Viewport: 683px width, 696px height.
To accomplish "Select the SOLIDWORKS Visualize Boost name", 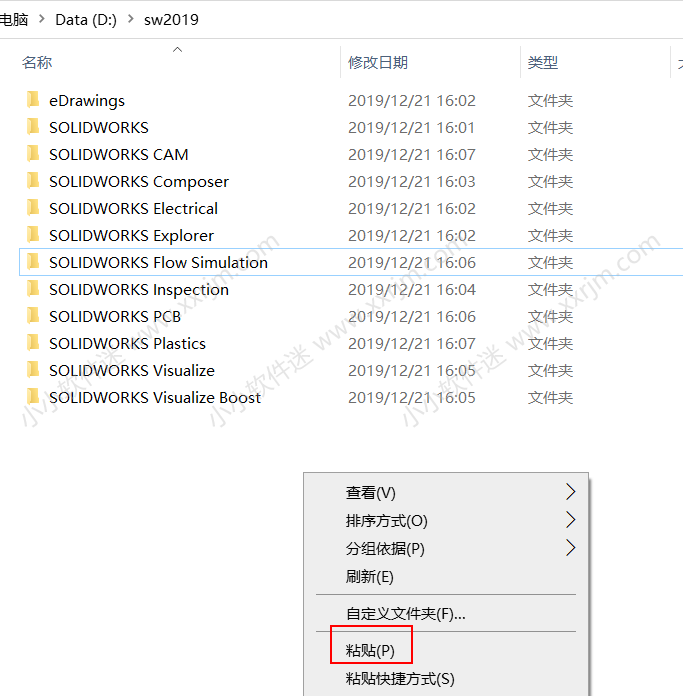I will point(155,398).
